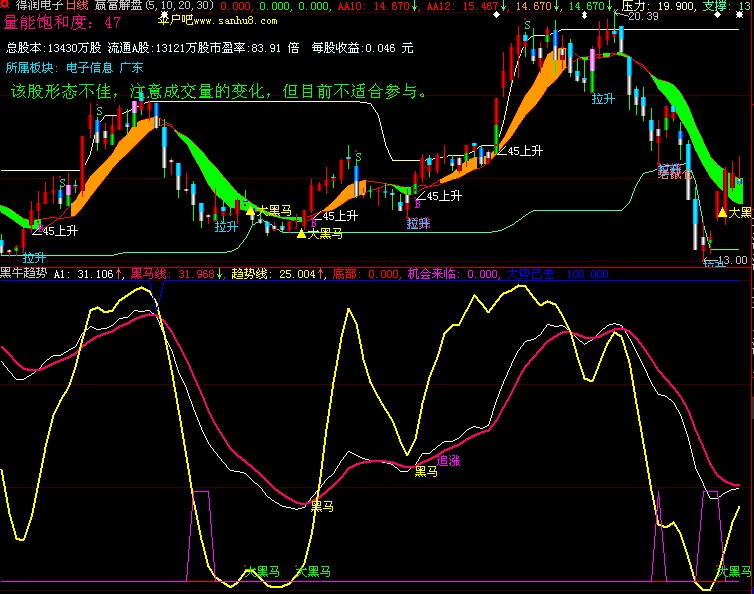This screenshot has height=594, width=754.
Task: Click the AA12: 15.467 value
Action: click(465, 6)
